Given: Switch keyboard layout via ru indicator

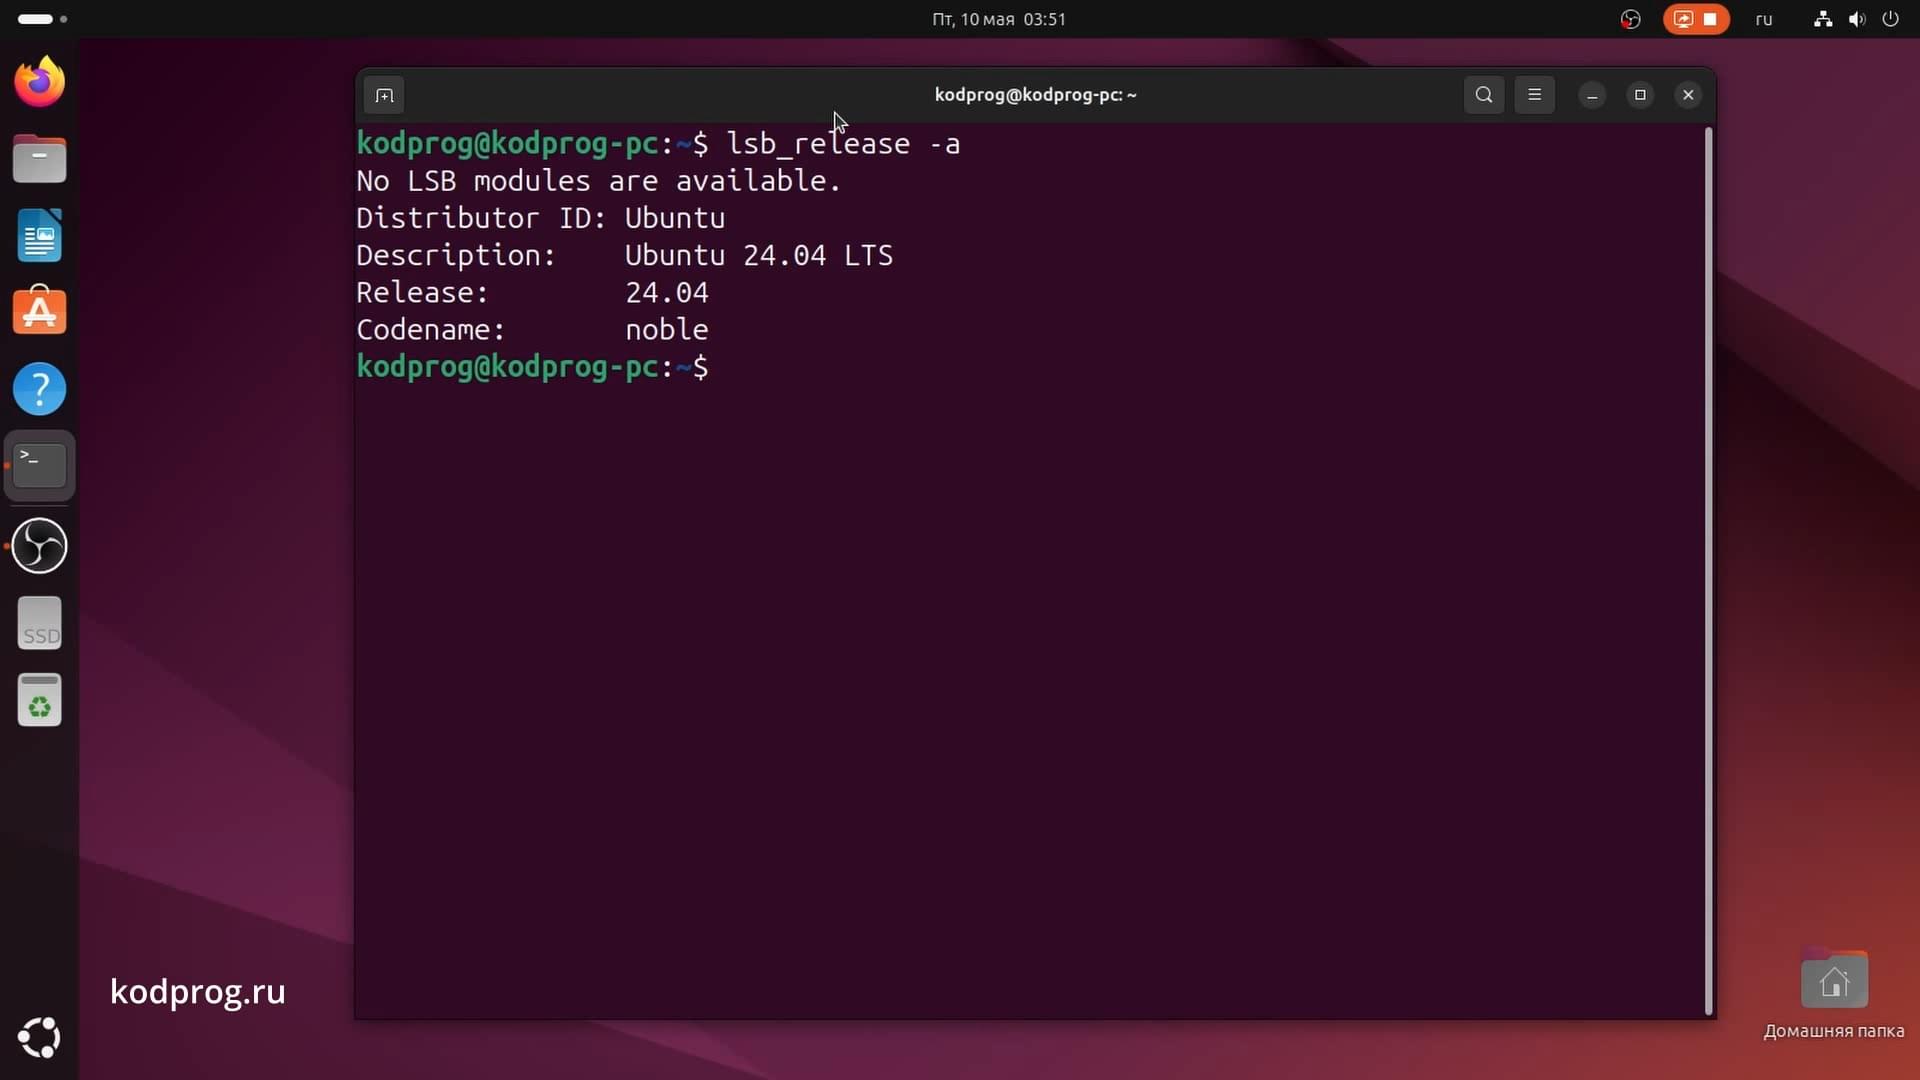Looking at the screenshot, I should pos(1764,19).
